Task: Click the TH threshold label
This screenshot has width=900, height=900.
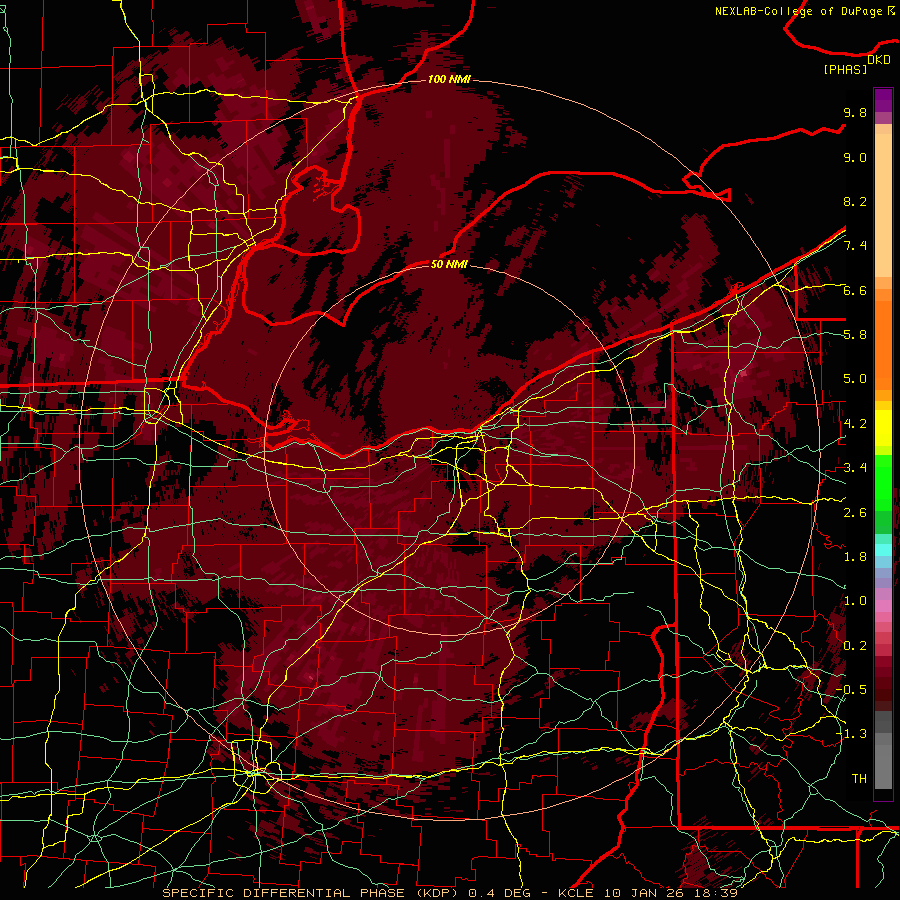Action: 859,779
